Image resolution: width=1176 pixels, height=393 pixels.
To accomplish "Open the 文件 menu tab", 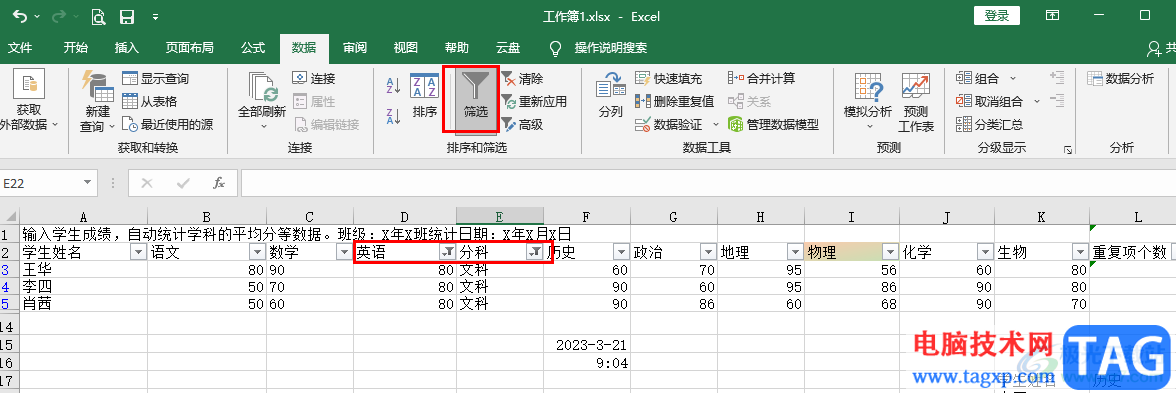I will tap(20, 48).
